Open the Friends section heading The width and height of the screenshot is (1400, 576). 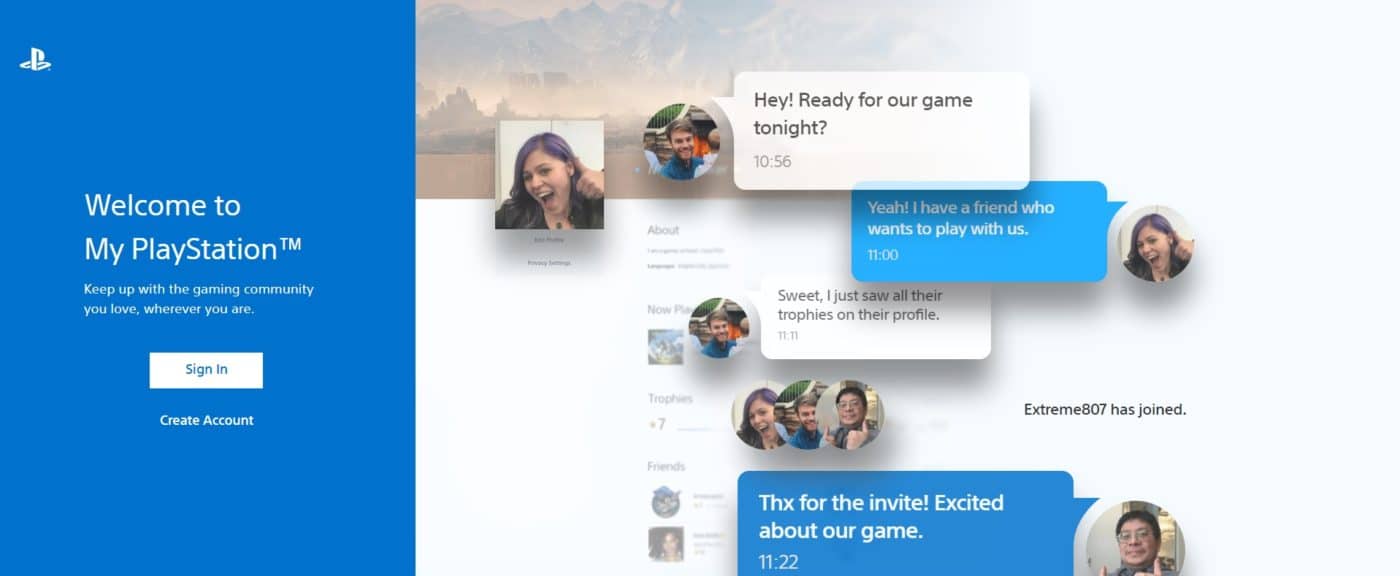tap(666, 466)
